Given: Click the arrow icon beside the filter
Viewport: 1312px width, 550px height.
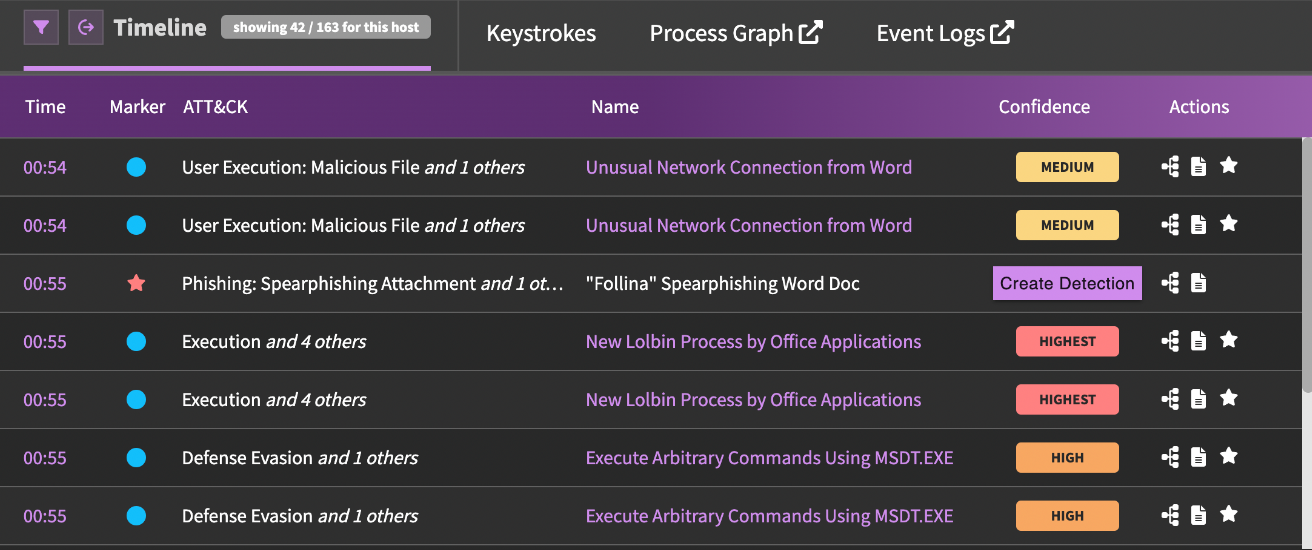Looking at the screenshot, I should click(86, 27).
